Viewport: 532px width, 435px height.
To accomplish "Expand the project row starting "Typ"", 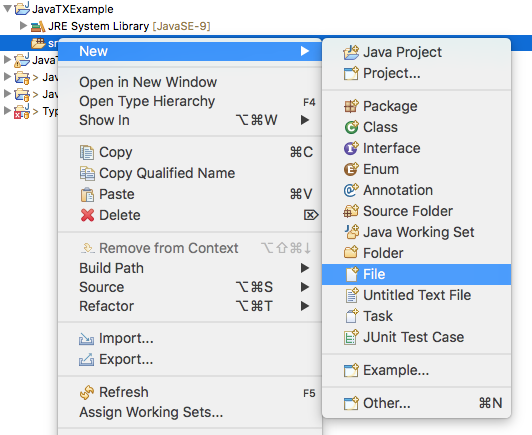I will [x=7, y=111].
